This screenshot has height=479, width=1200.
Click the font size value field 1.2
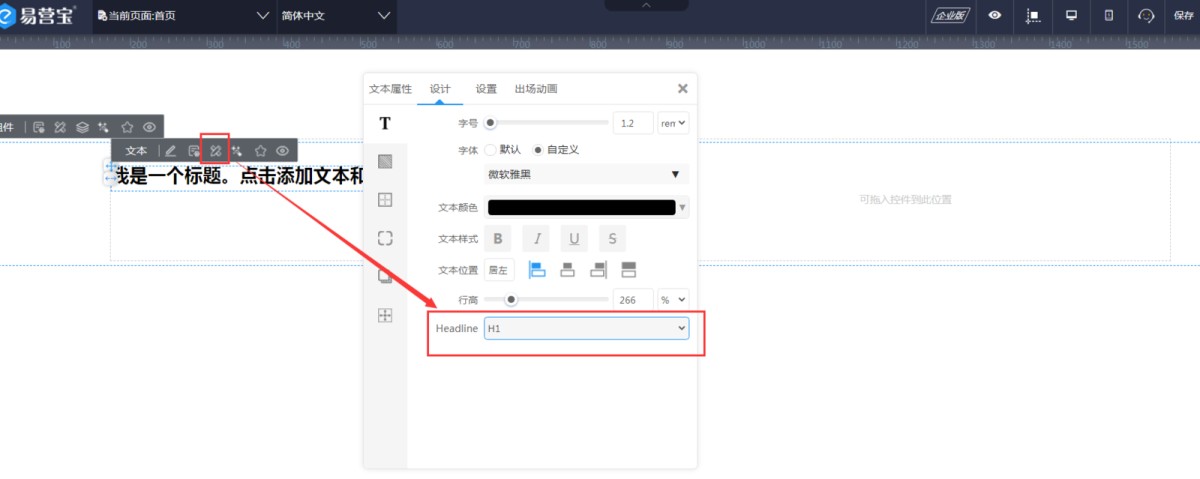tap(633, 123)
